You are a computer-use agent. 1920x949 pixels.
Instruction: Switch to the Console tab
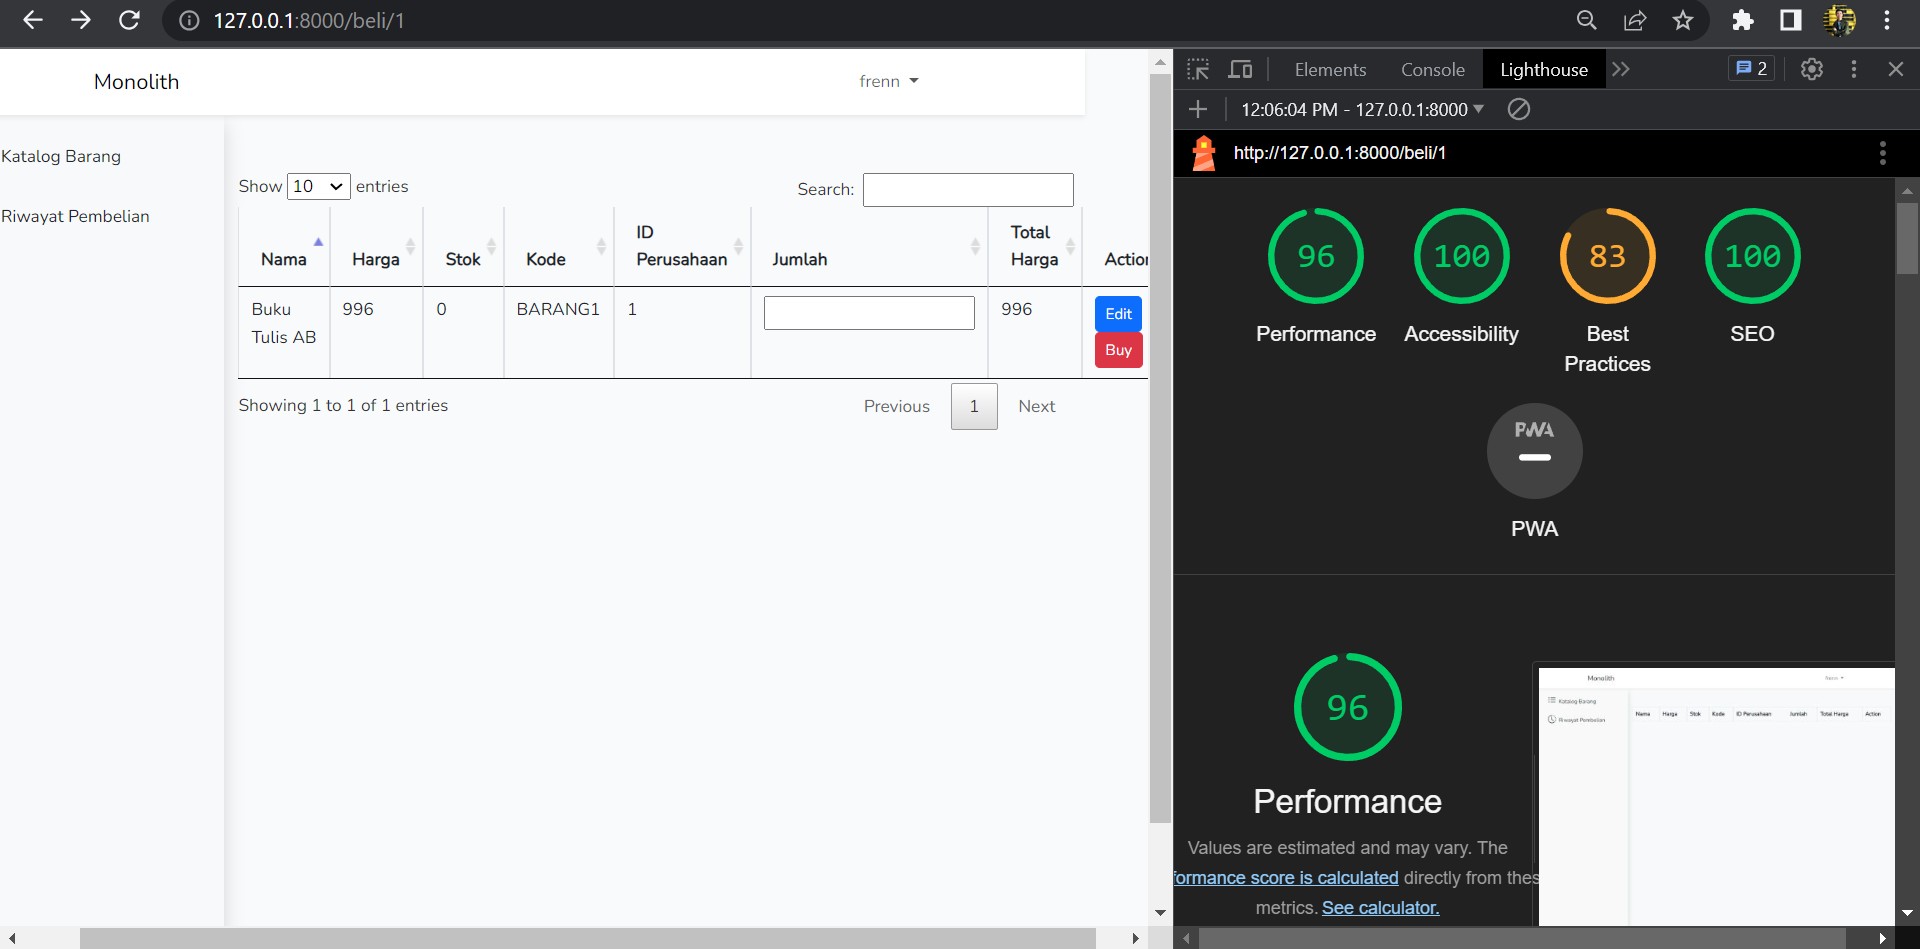pos(1433,69)
